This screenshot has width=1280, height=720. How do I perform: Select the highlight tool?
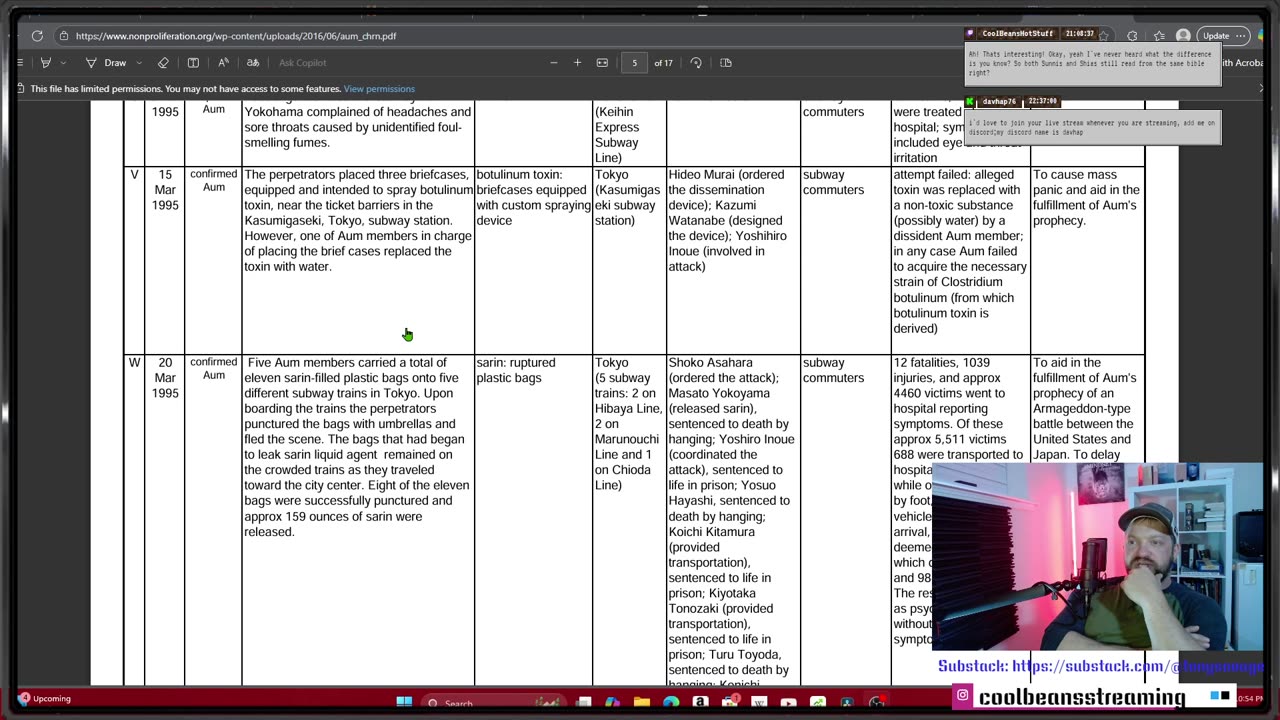click(45, 63)
